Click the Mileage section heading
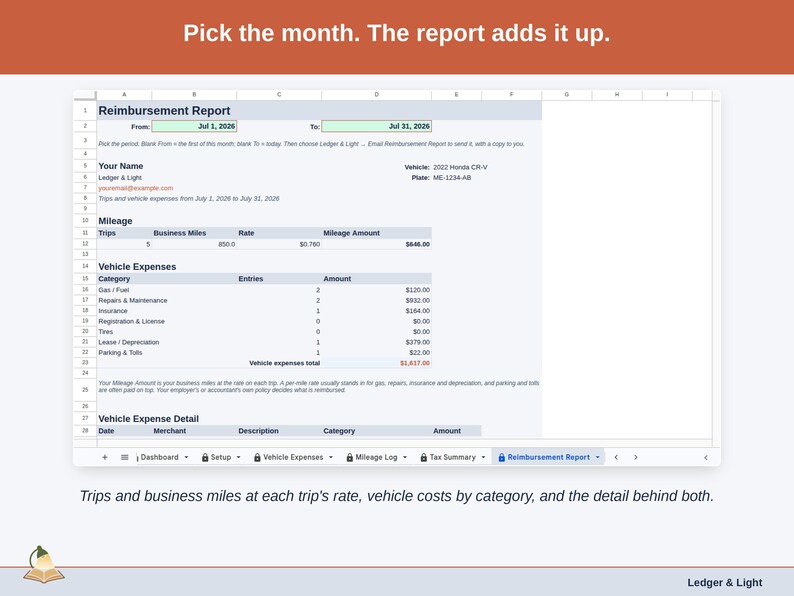Viewport: 794px width, 596px height. click(115, 221)
